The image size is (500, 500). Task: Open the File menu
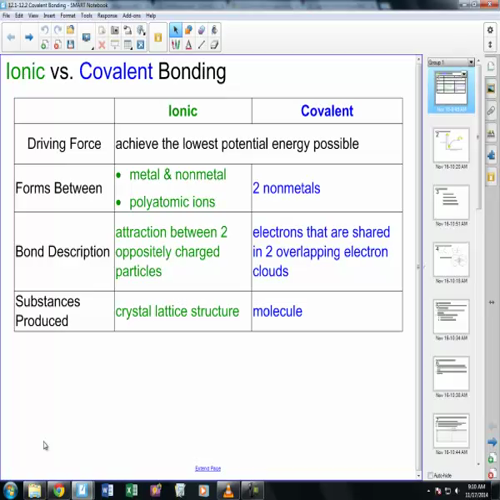(x=6, y=16)
